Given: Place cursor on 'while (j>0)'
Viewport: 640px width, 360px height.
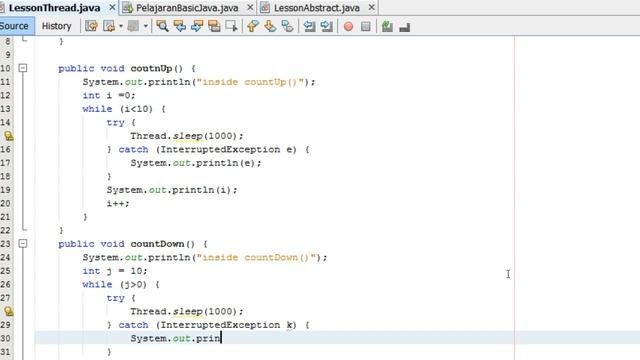Looking at the screenshot, I should pyautogui.click(x=114, y=284).
